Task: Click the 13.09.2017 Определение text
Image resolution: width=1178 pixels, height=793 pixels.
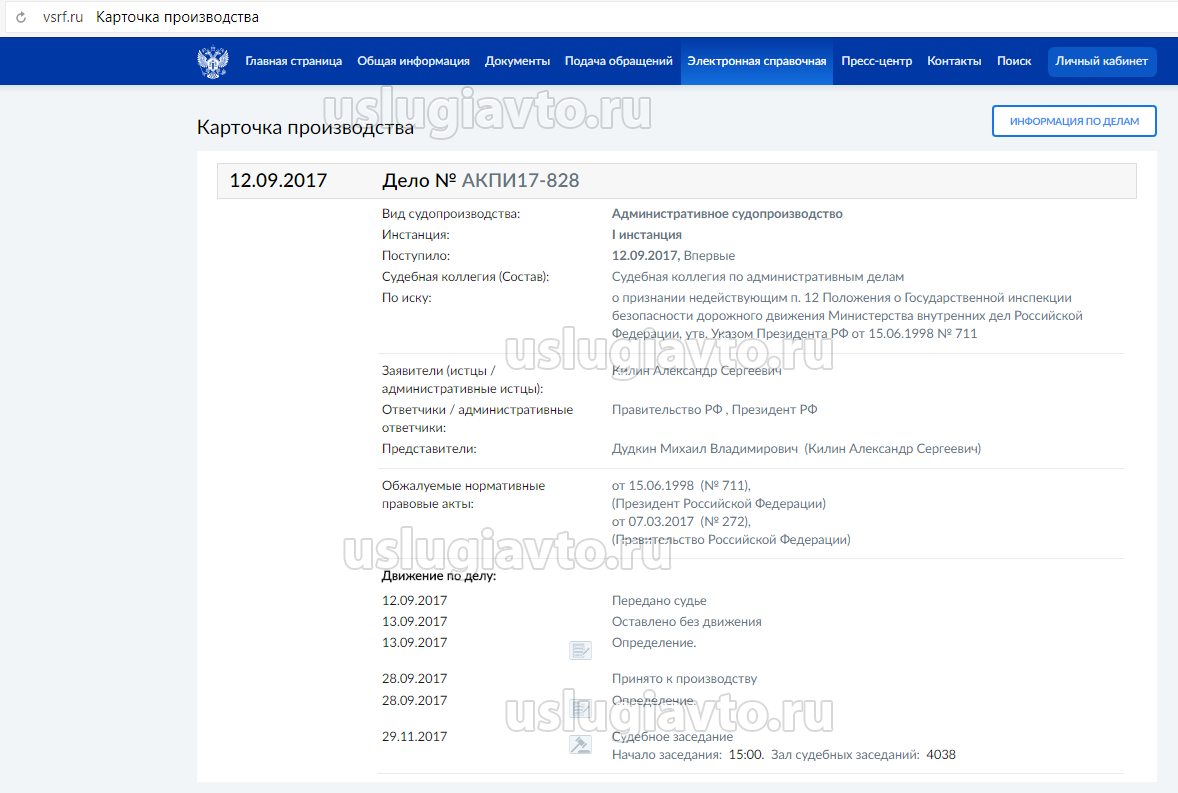Action: click(x=653, y=643)
